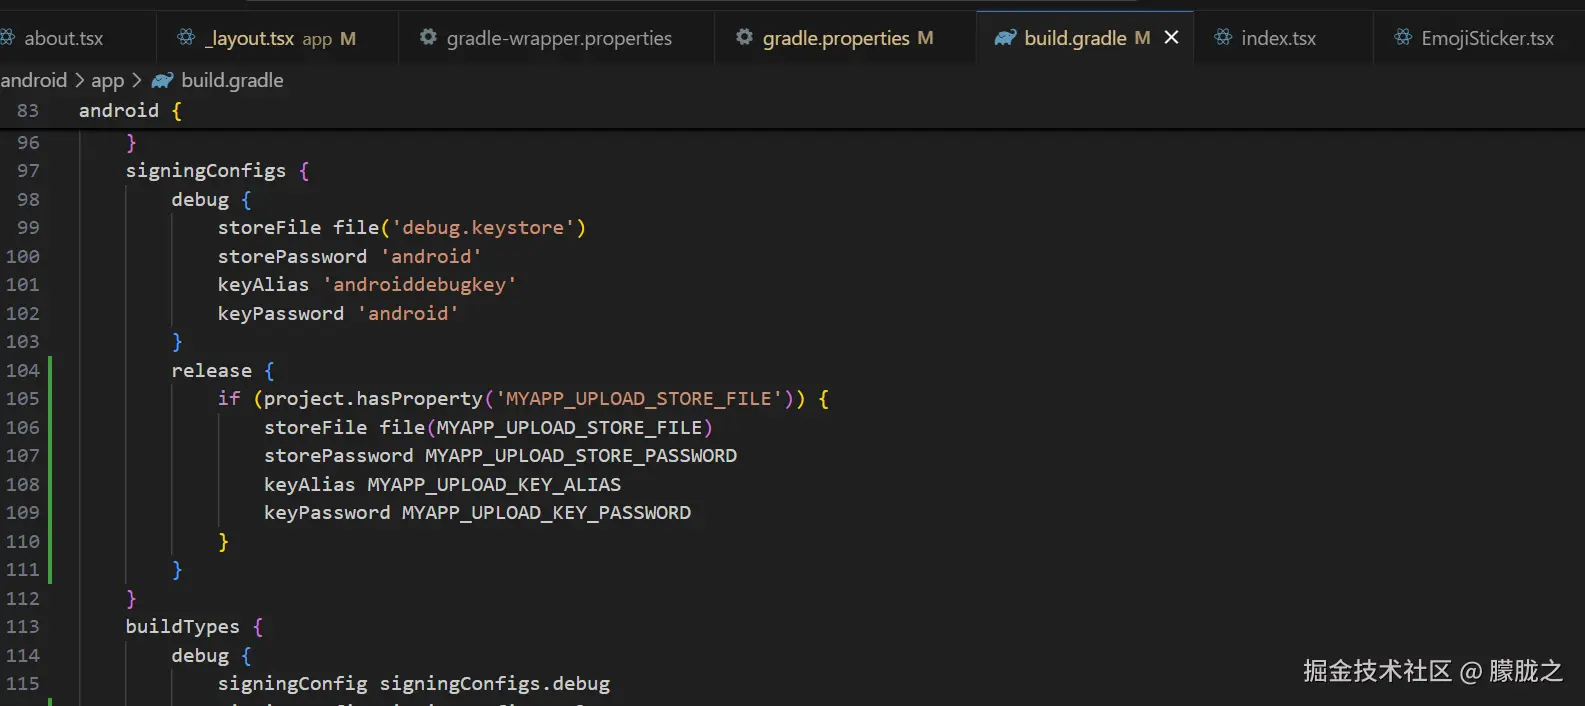Open the gradle.properties tab
The image size is (1585, 706).
836,38
